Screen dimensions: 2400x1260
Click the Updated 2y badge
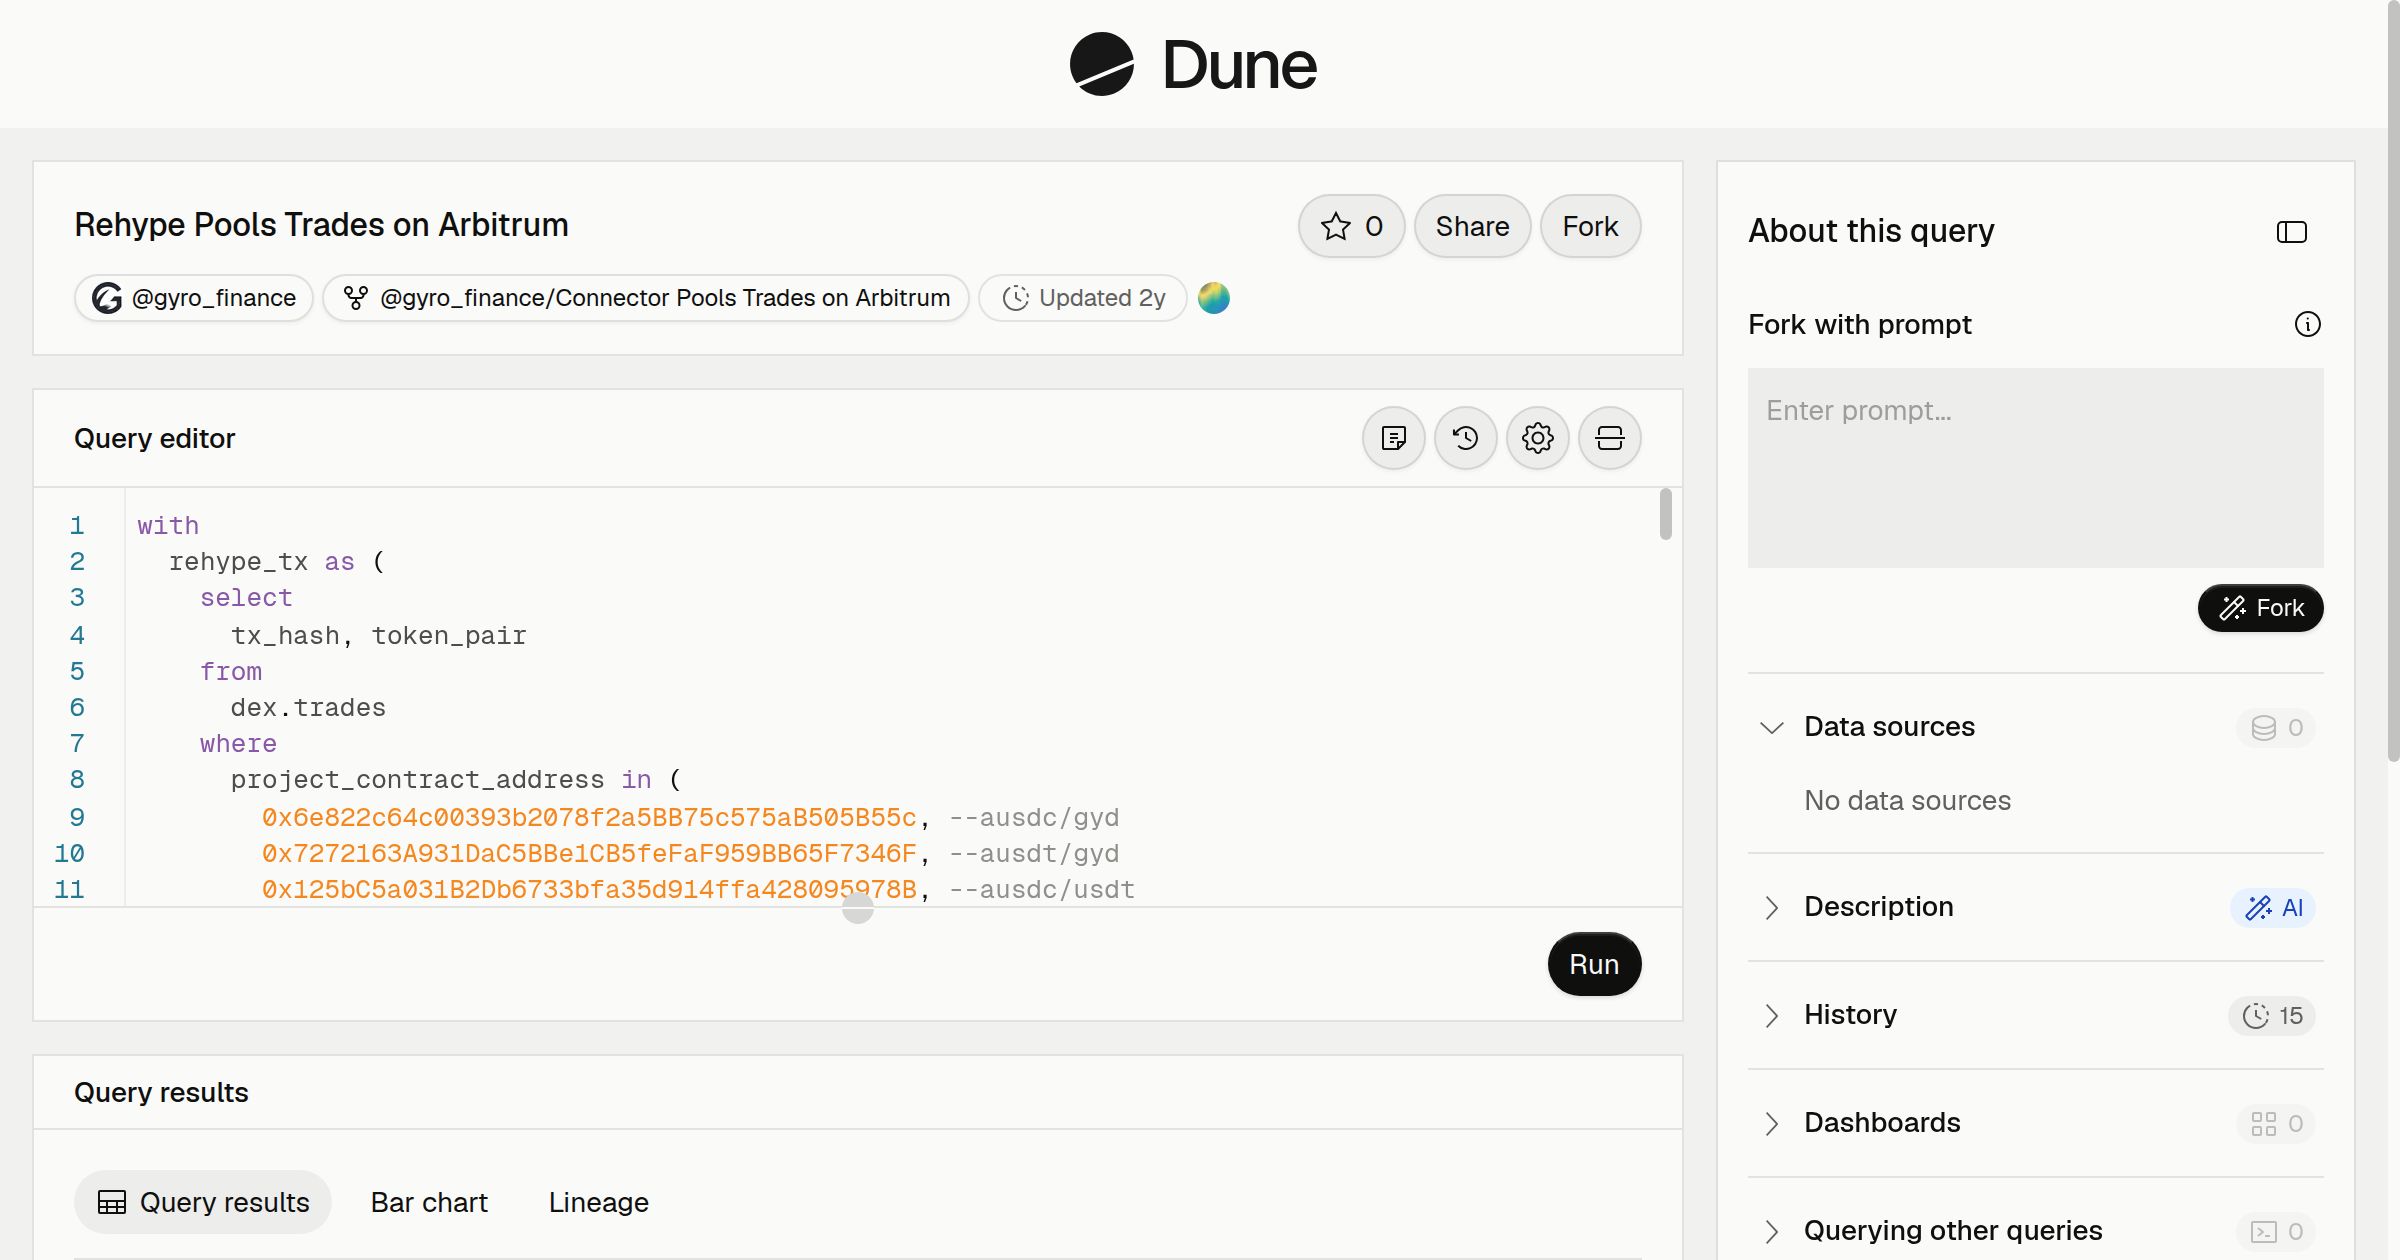coord(1083,298)
